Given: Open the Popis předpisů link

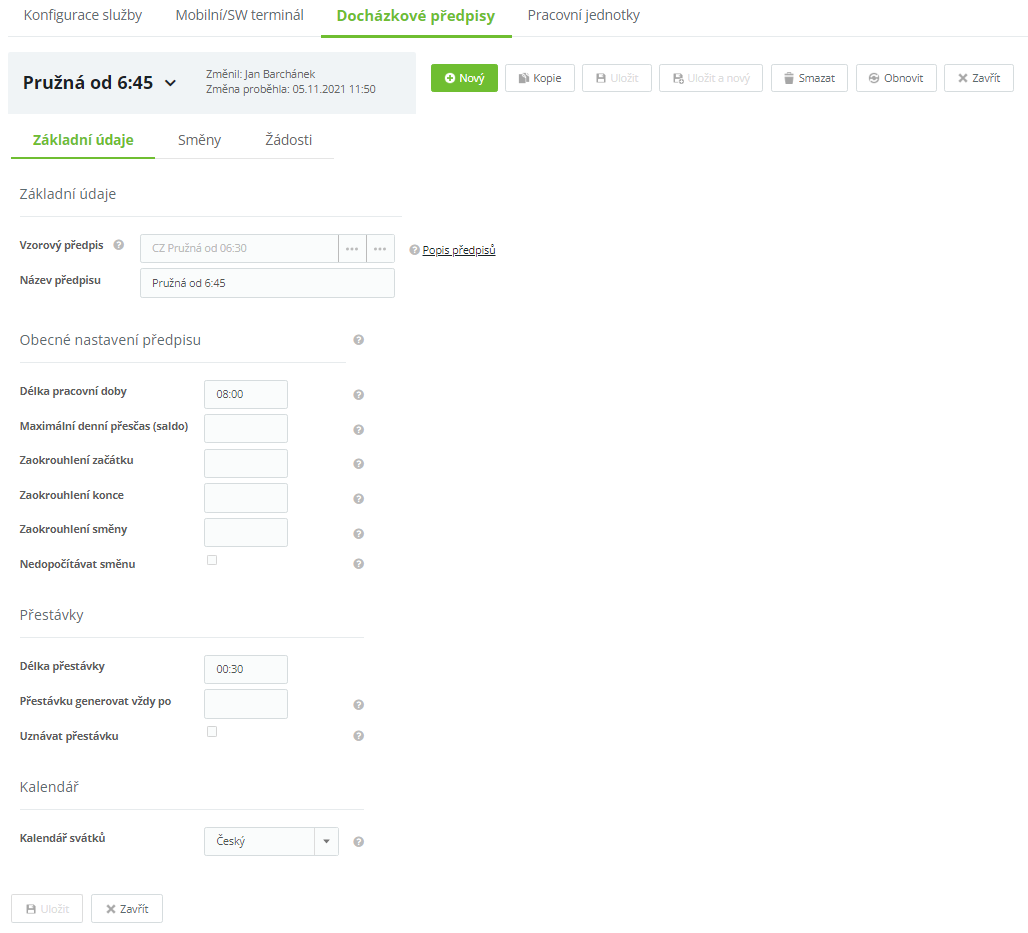Looking at the screenshot, I should tap(459, 250).
